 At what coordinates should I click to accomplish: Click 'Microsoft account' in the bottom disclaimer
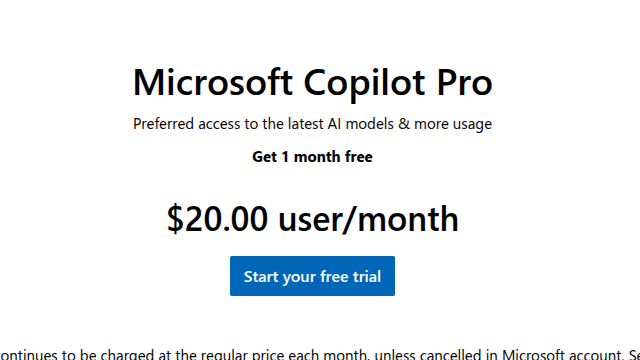point(562,354)
